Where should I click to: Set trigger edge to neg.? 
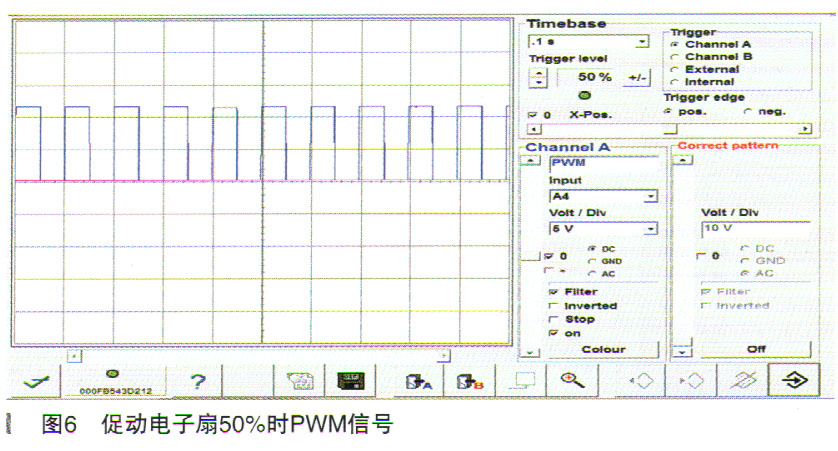pos(748,111)
